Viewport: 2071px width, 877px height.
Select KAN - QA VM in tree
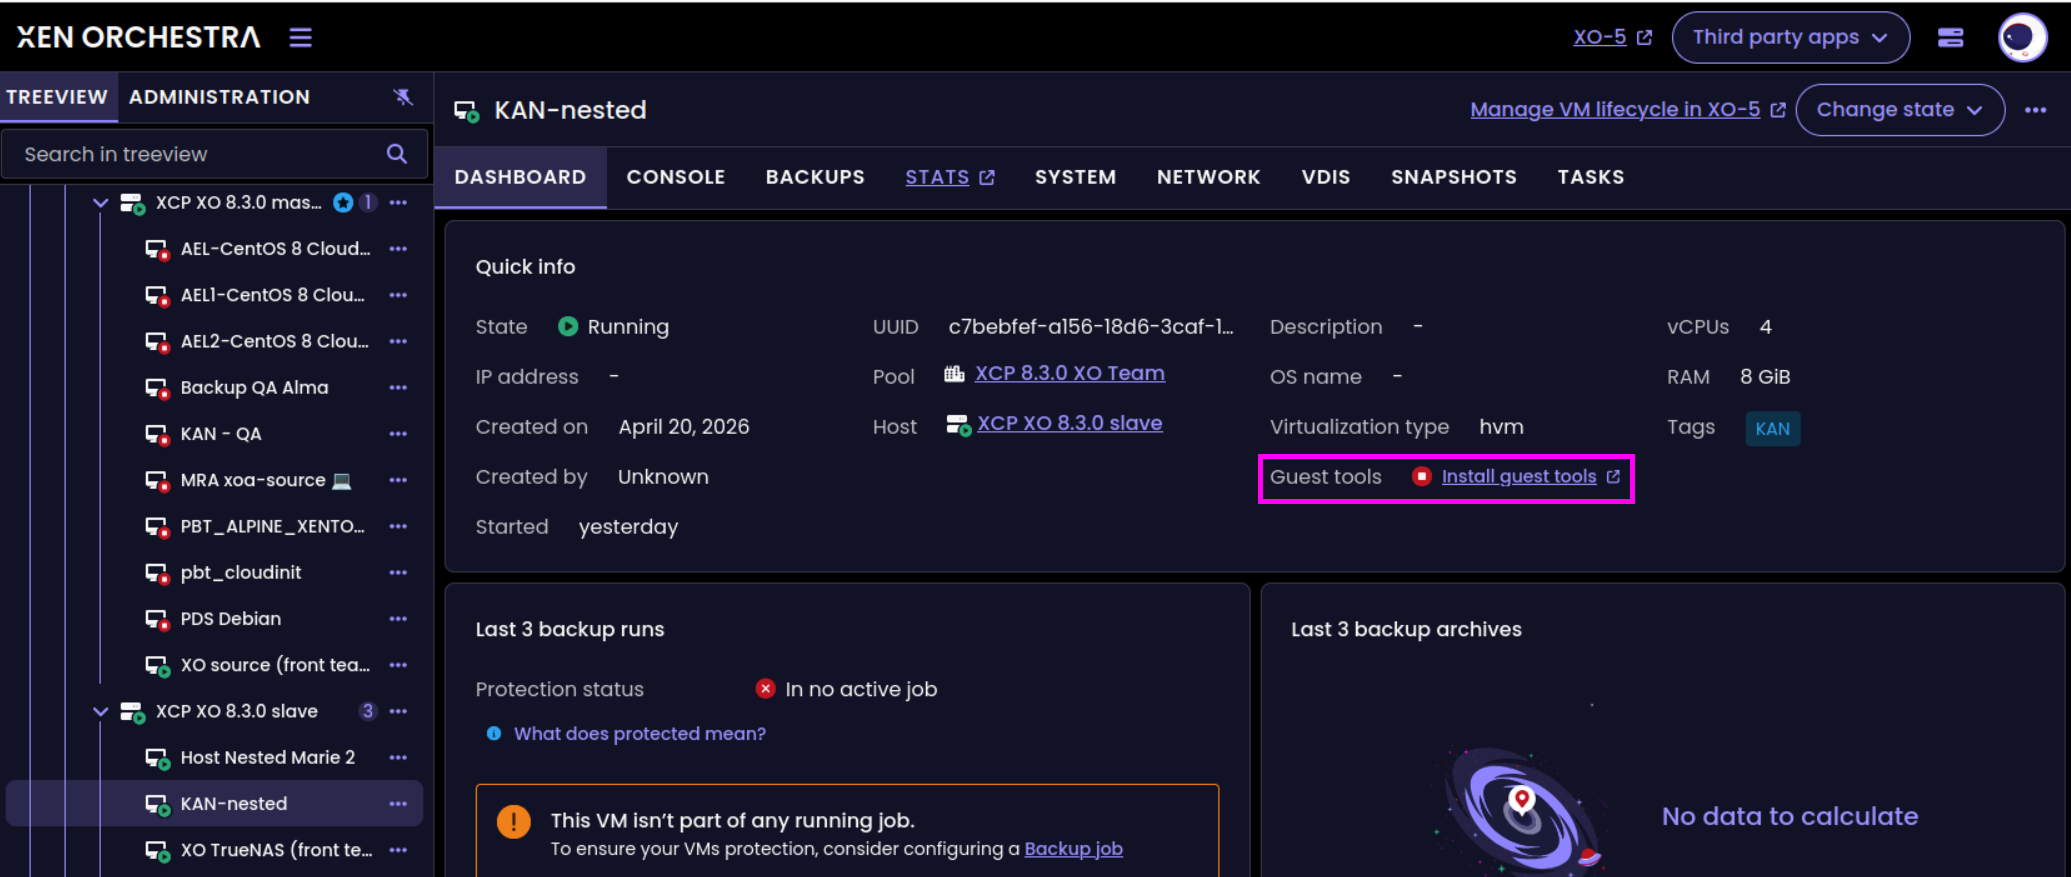221,434
